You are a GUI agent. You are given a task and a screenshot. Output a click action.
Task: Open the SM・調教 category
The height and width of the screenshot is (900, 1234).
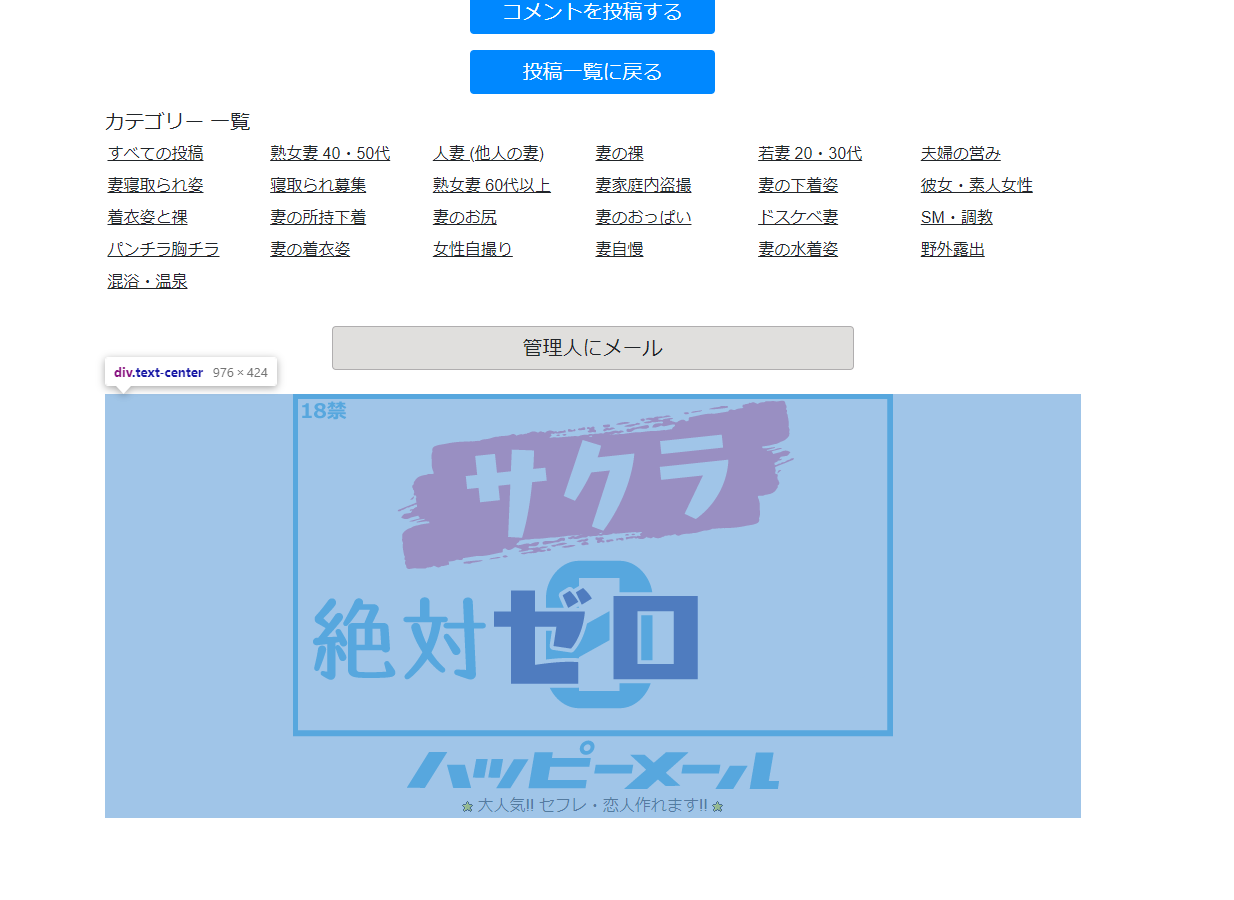point(956,217)
